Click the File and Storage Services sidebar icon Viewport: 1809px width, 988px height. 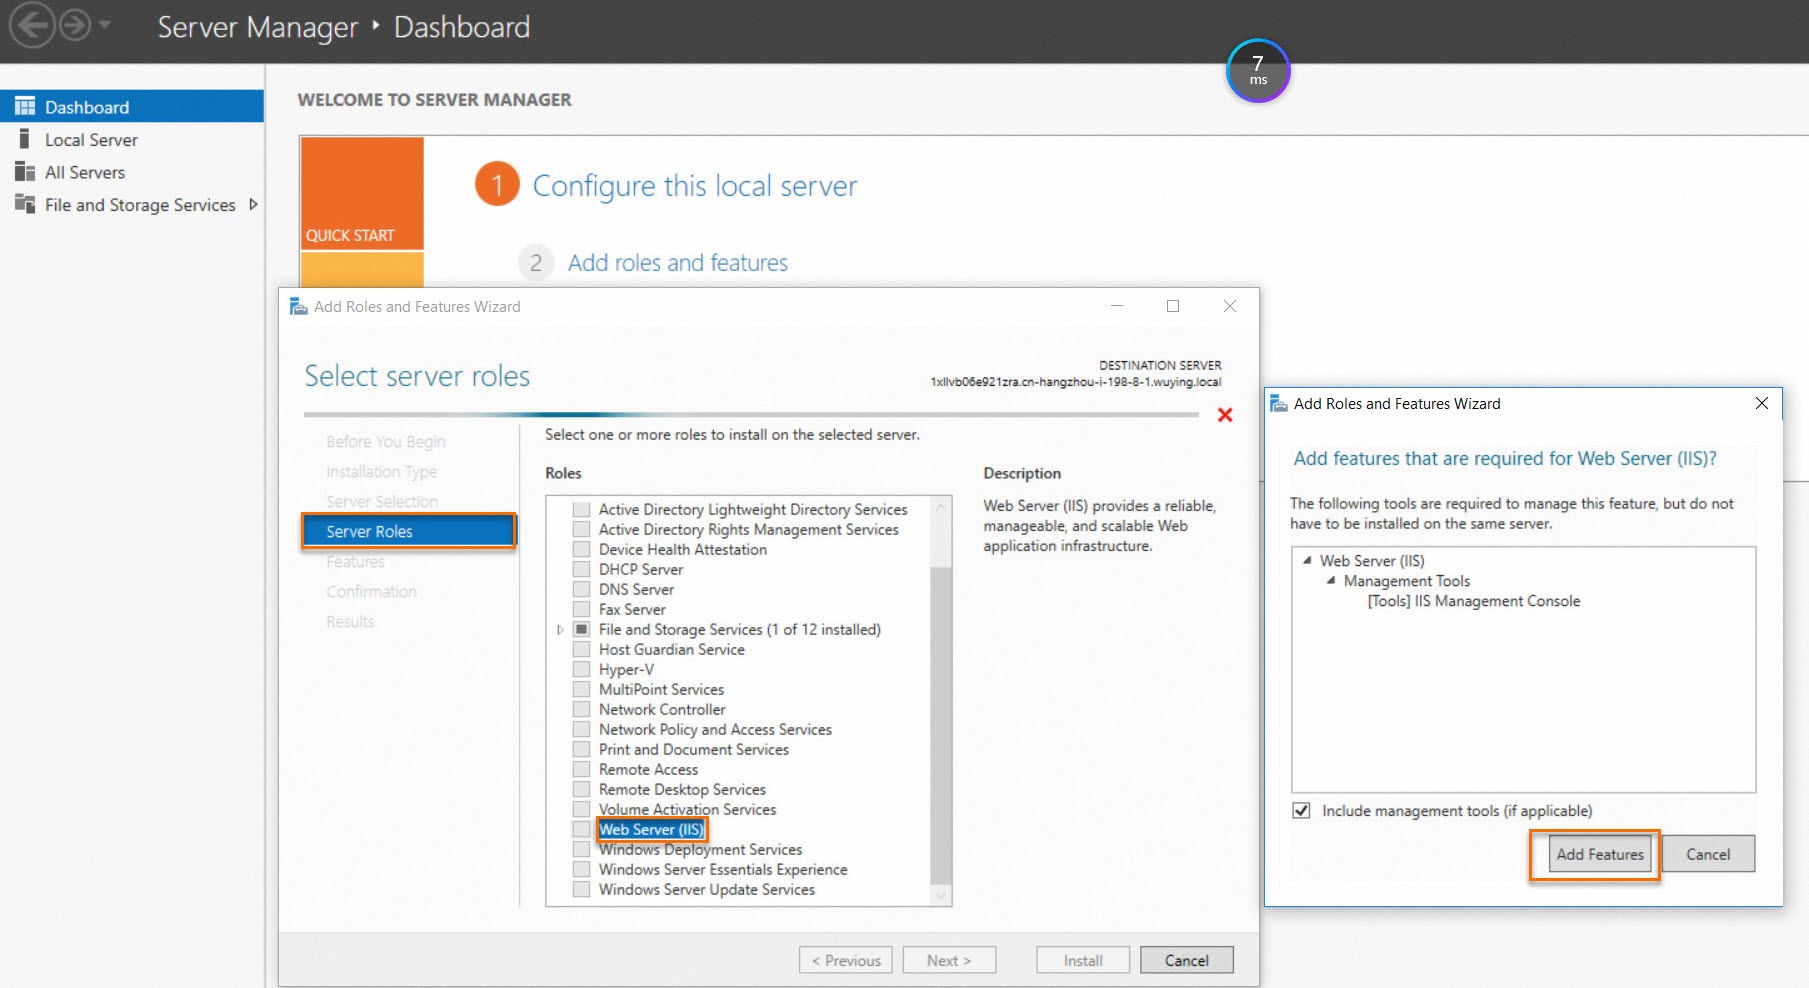point(25,204)
